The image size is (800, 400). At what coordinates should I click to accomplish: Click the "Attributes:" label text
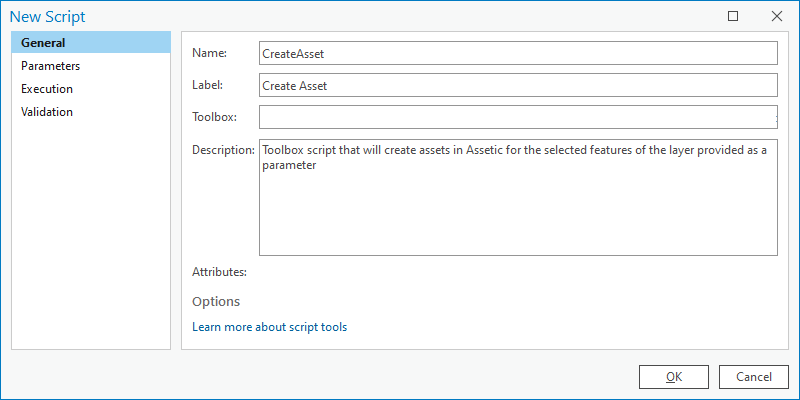(x=219, y=272)
